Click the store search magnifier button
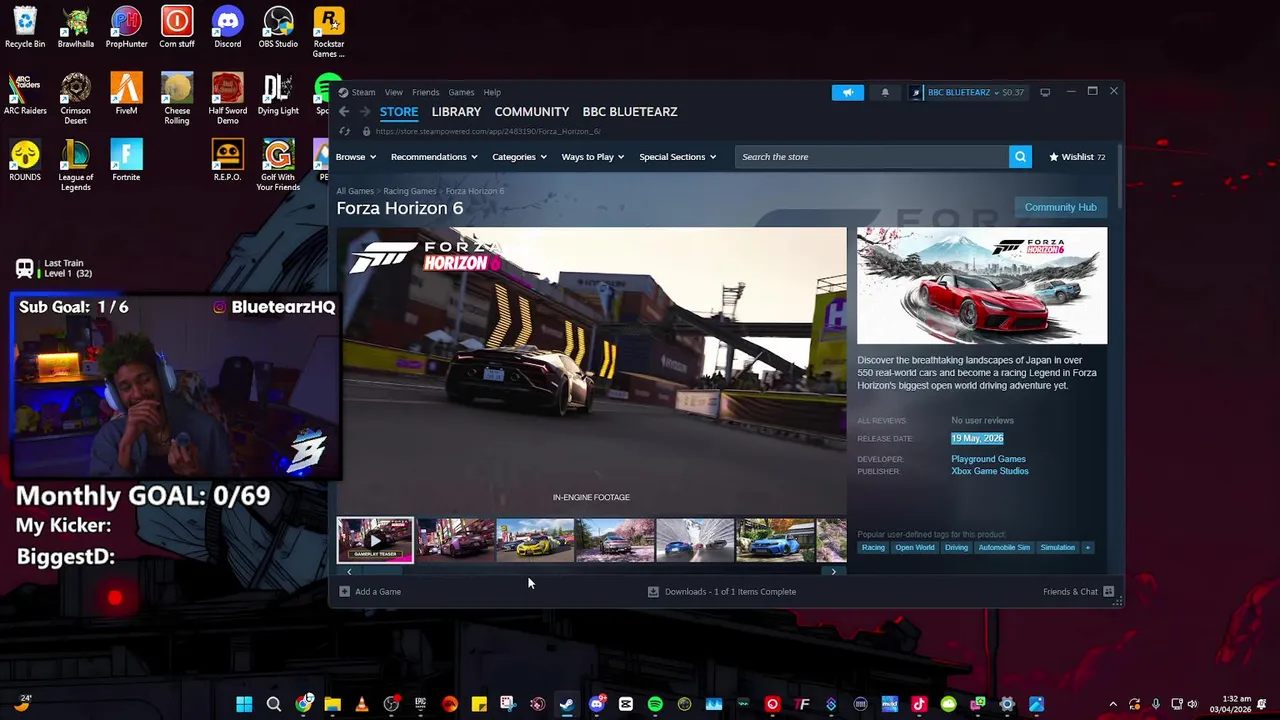The height and width of the screenshot is (720, 1280). (x=1020, y=157)
